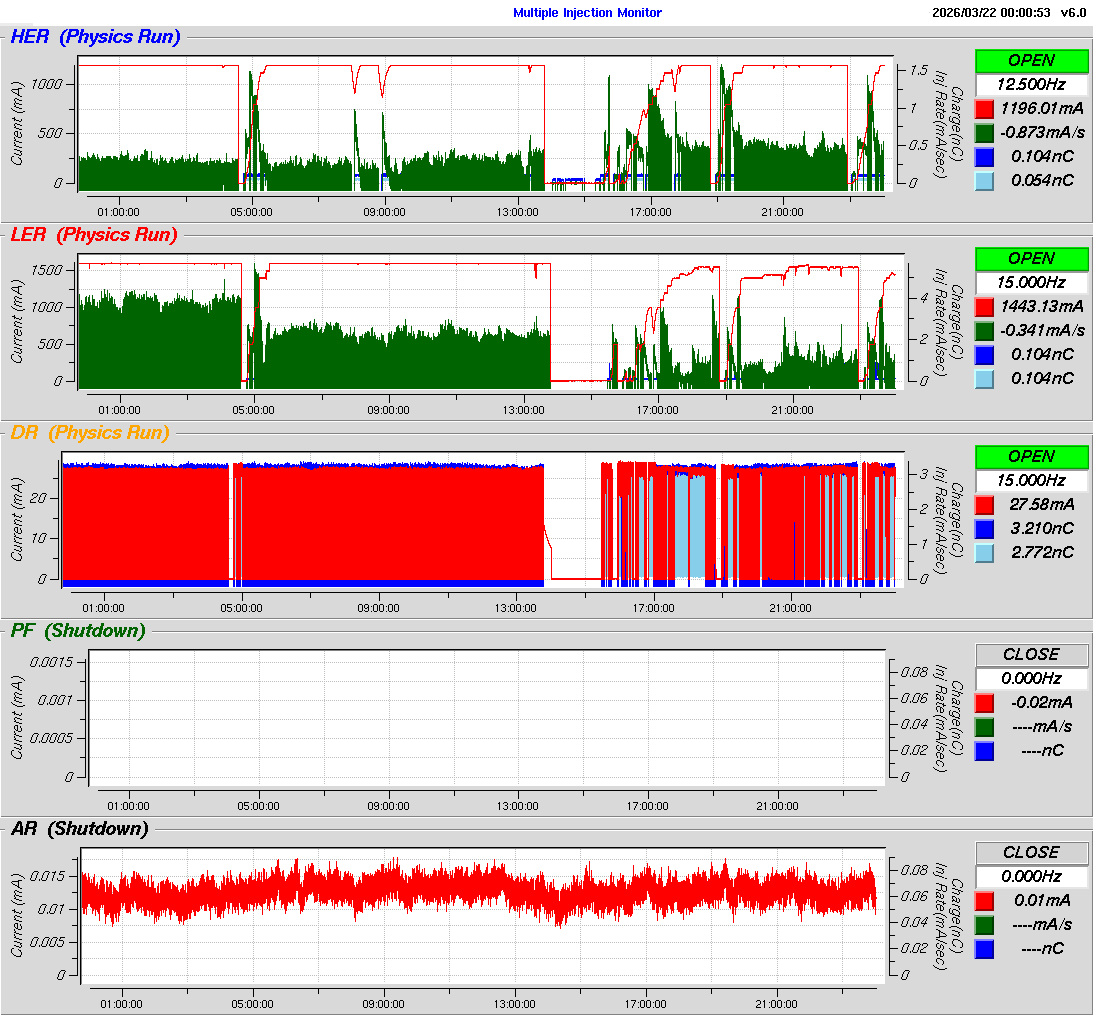Click the DR (Physics Run) section title
The height and width of the screenshot is (1015, 1093).
(89, 433)
